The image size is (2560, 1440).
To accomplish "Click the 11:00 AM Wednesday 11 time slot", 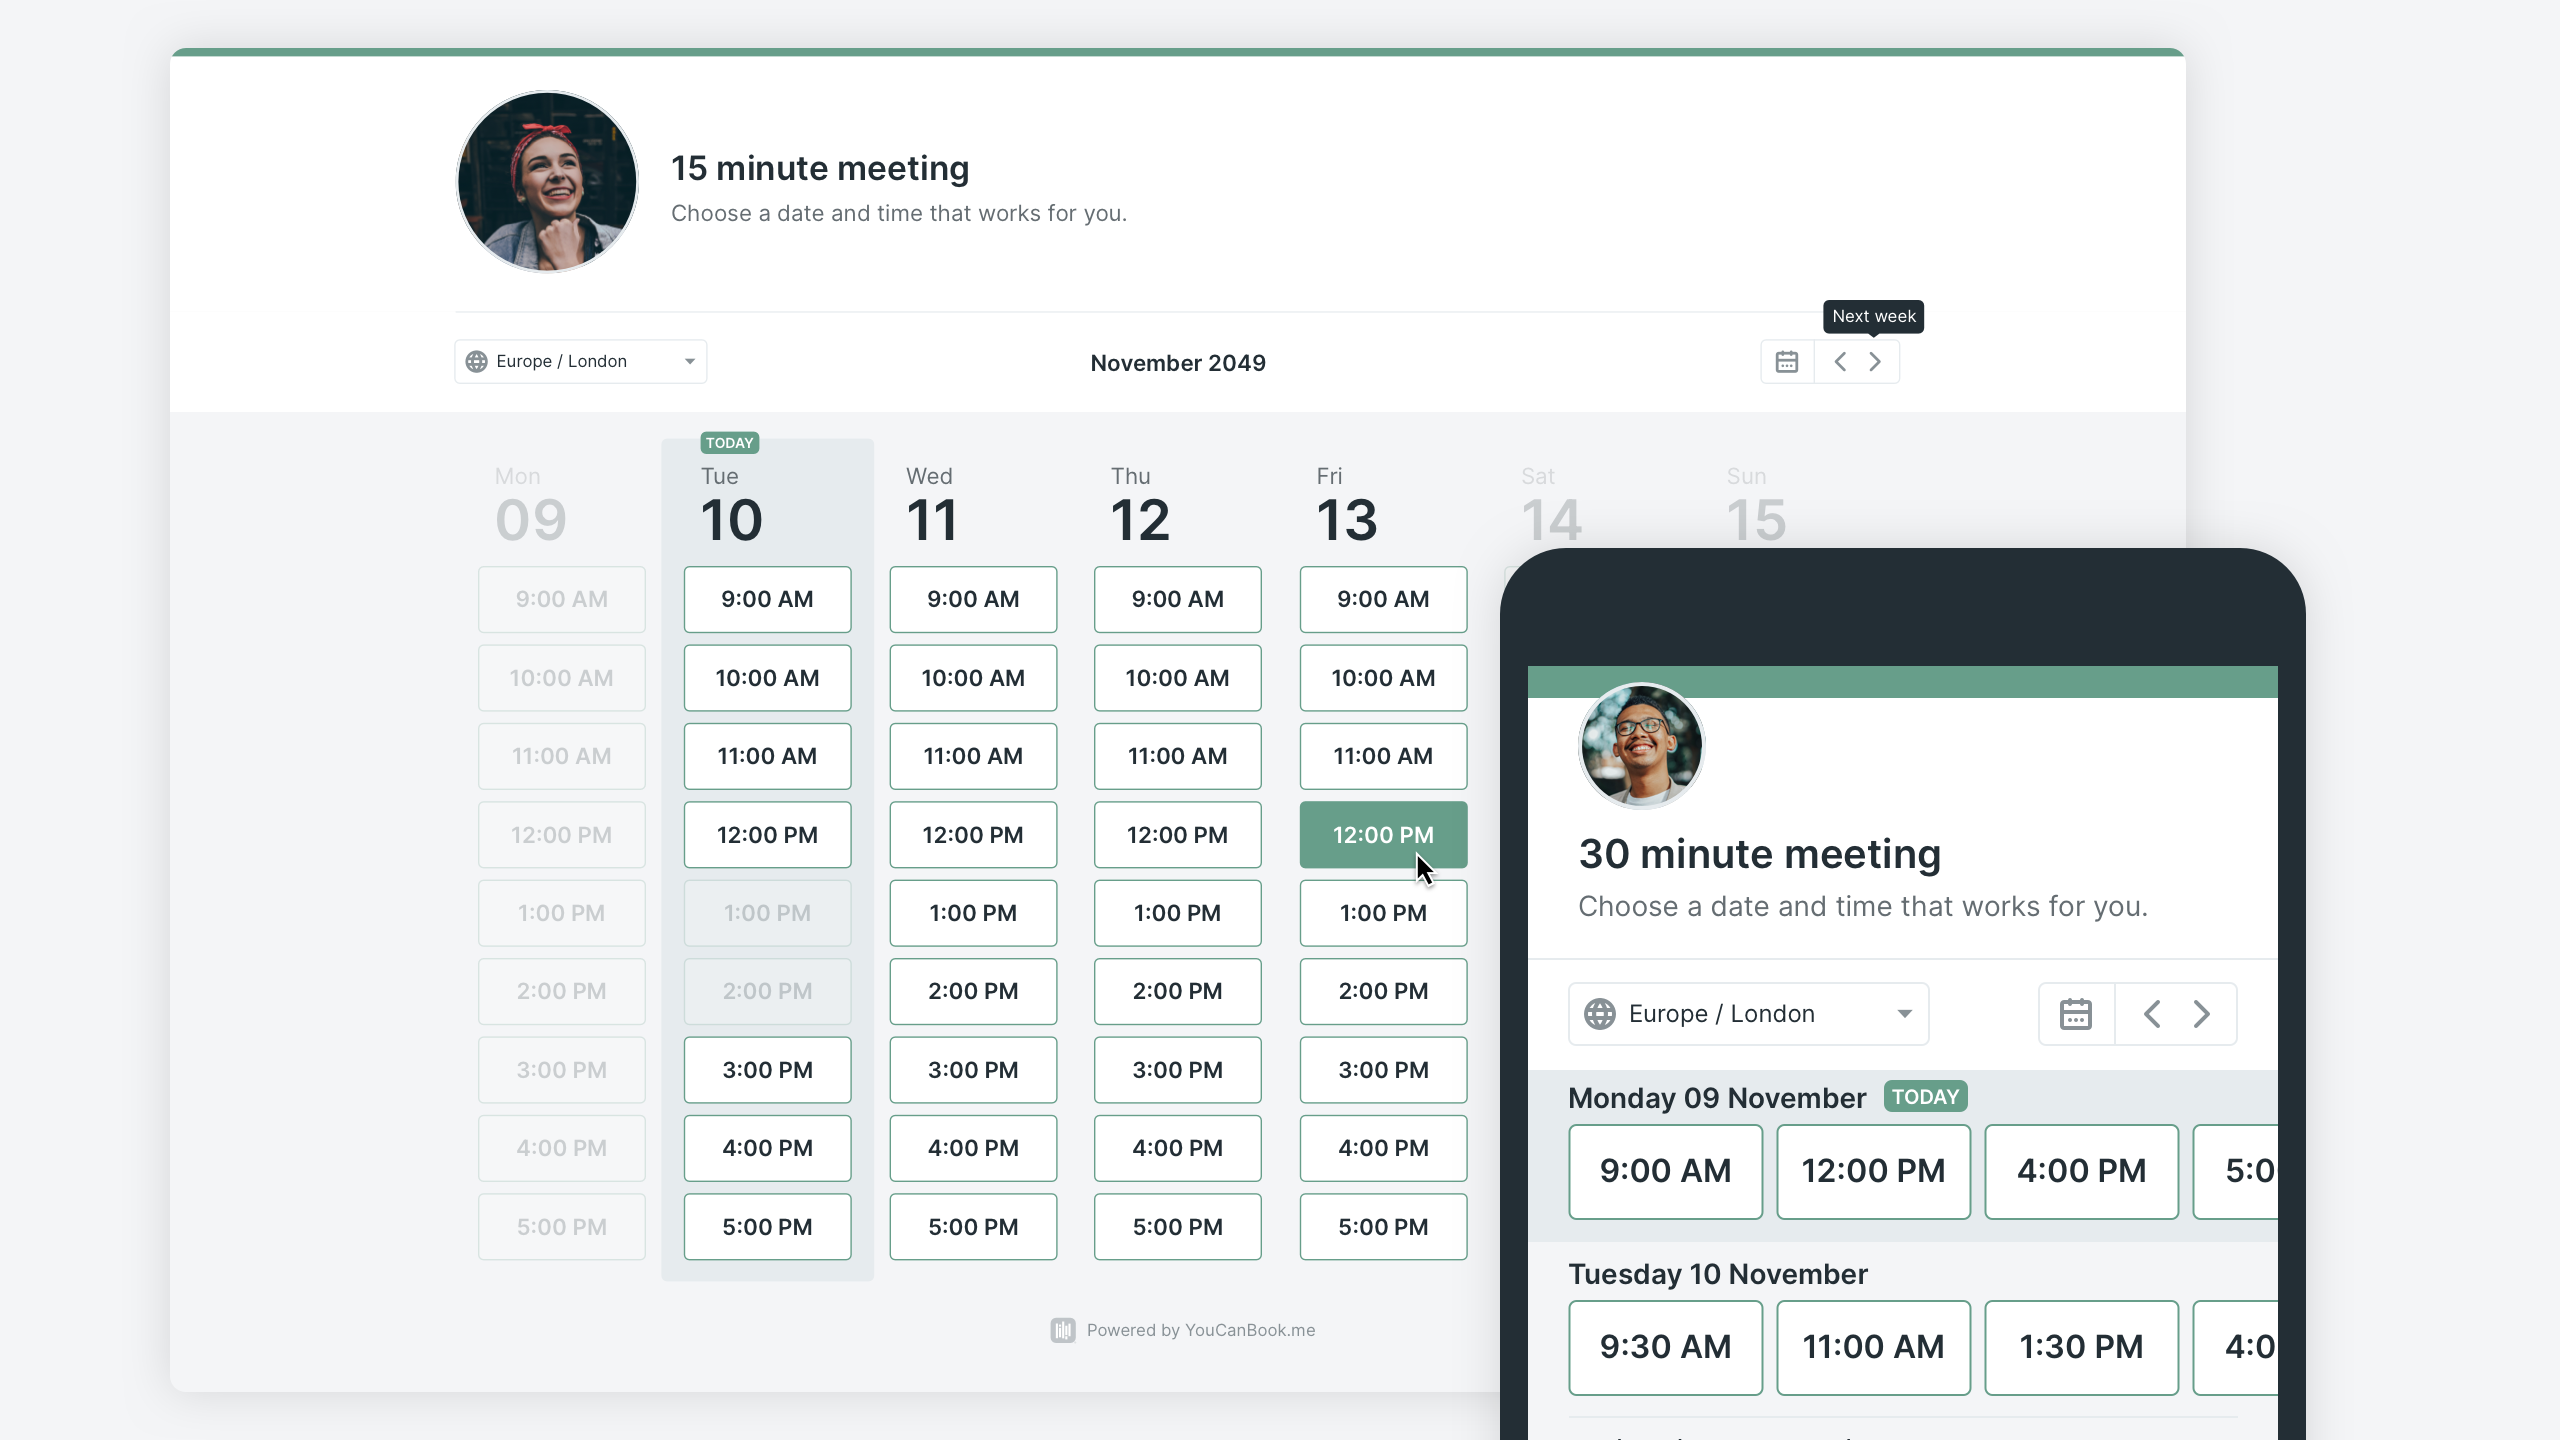I will (x=972, y=756).
